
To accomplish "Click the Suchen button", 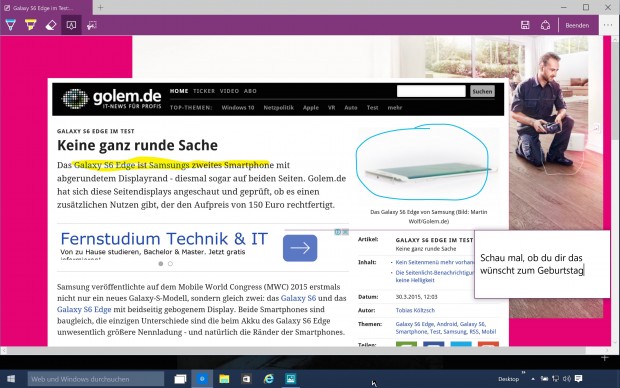I will [x=482, y=91].
